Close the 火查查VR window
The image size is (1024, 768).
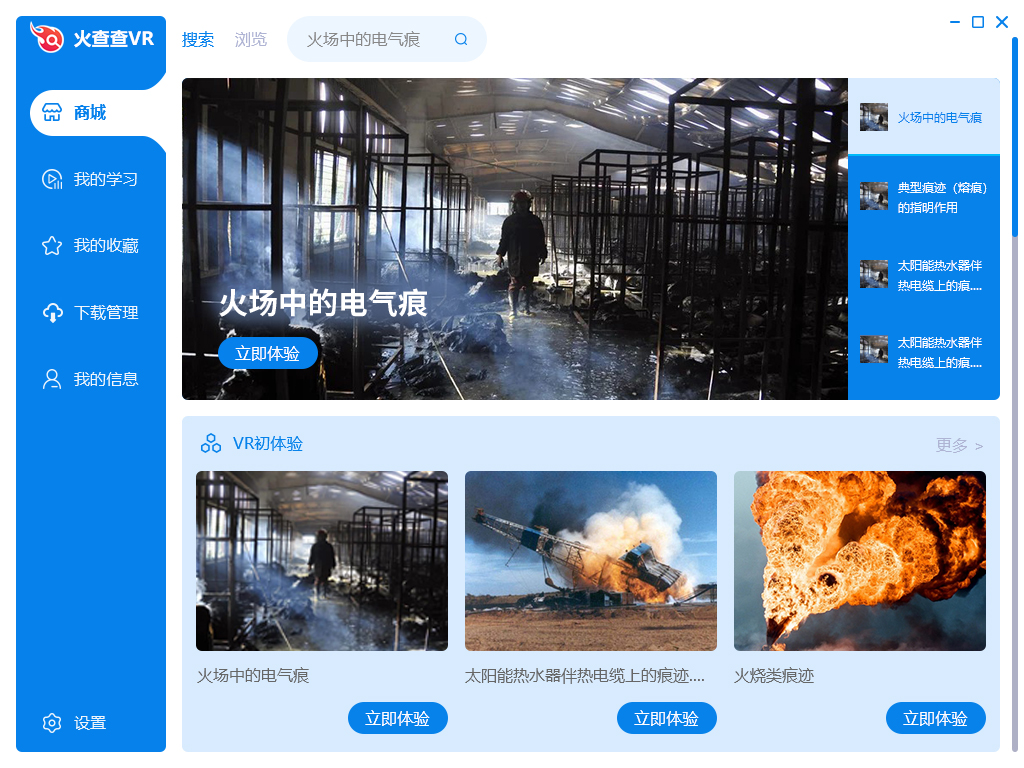click(1002, 22)
